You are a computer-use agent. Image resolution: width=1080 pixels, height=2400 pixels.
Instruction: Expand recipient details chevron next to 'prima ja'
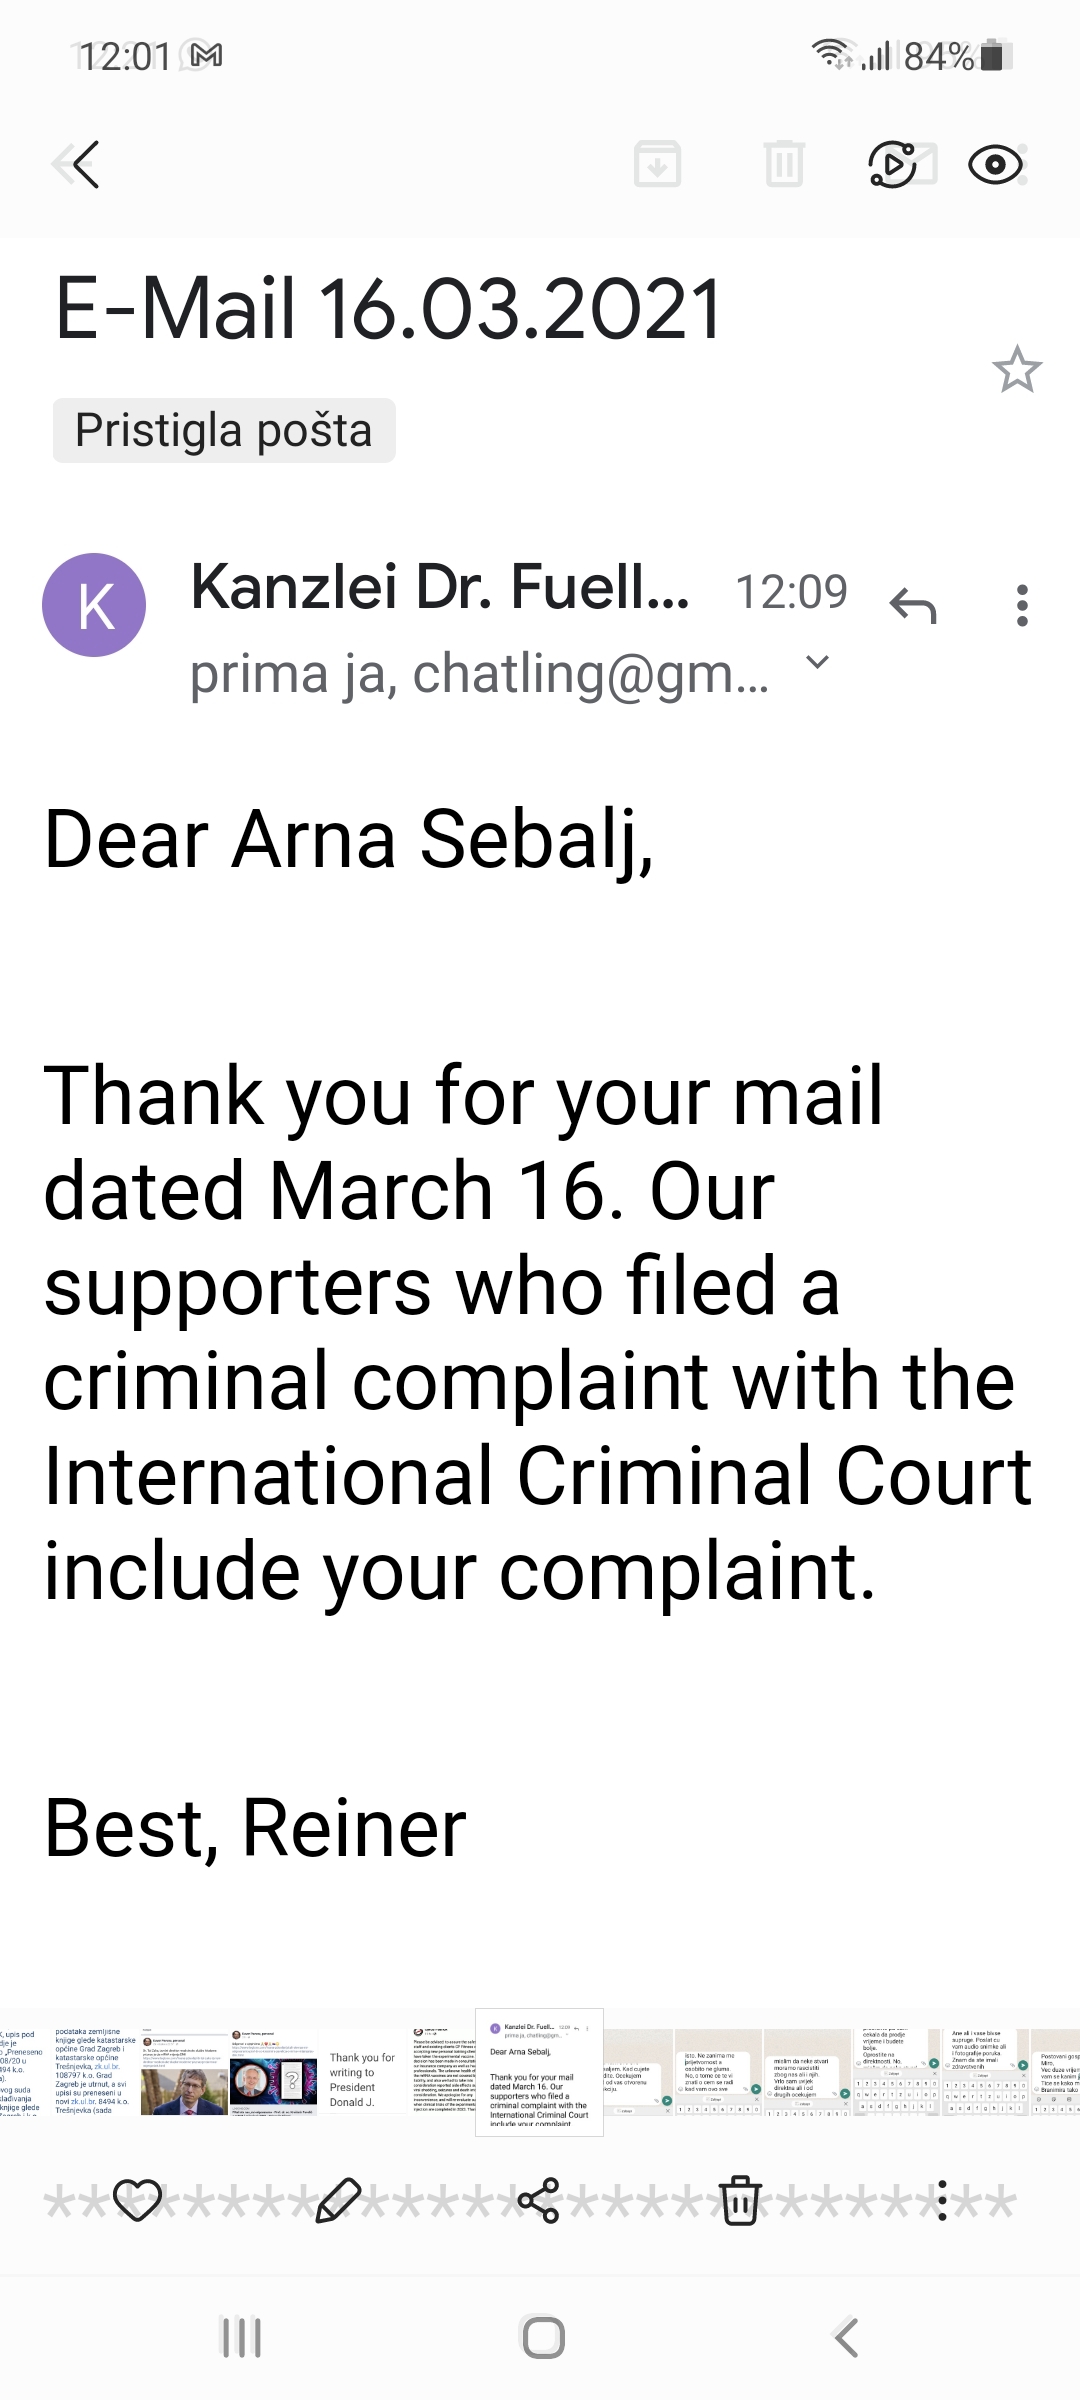point(817,662)
